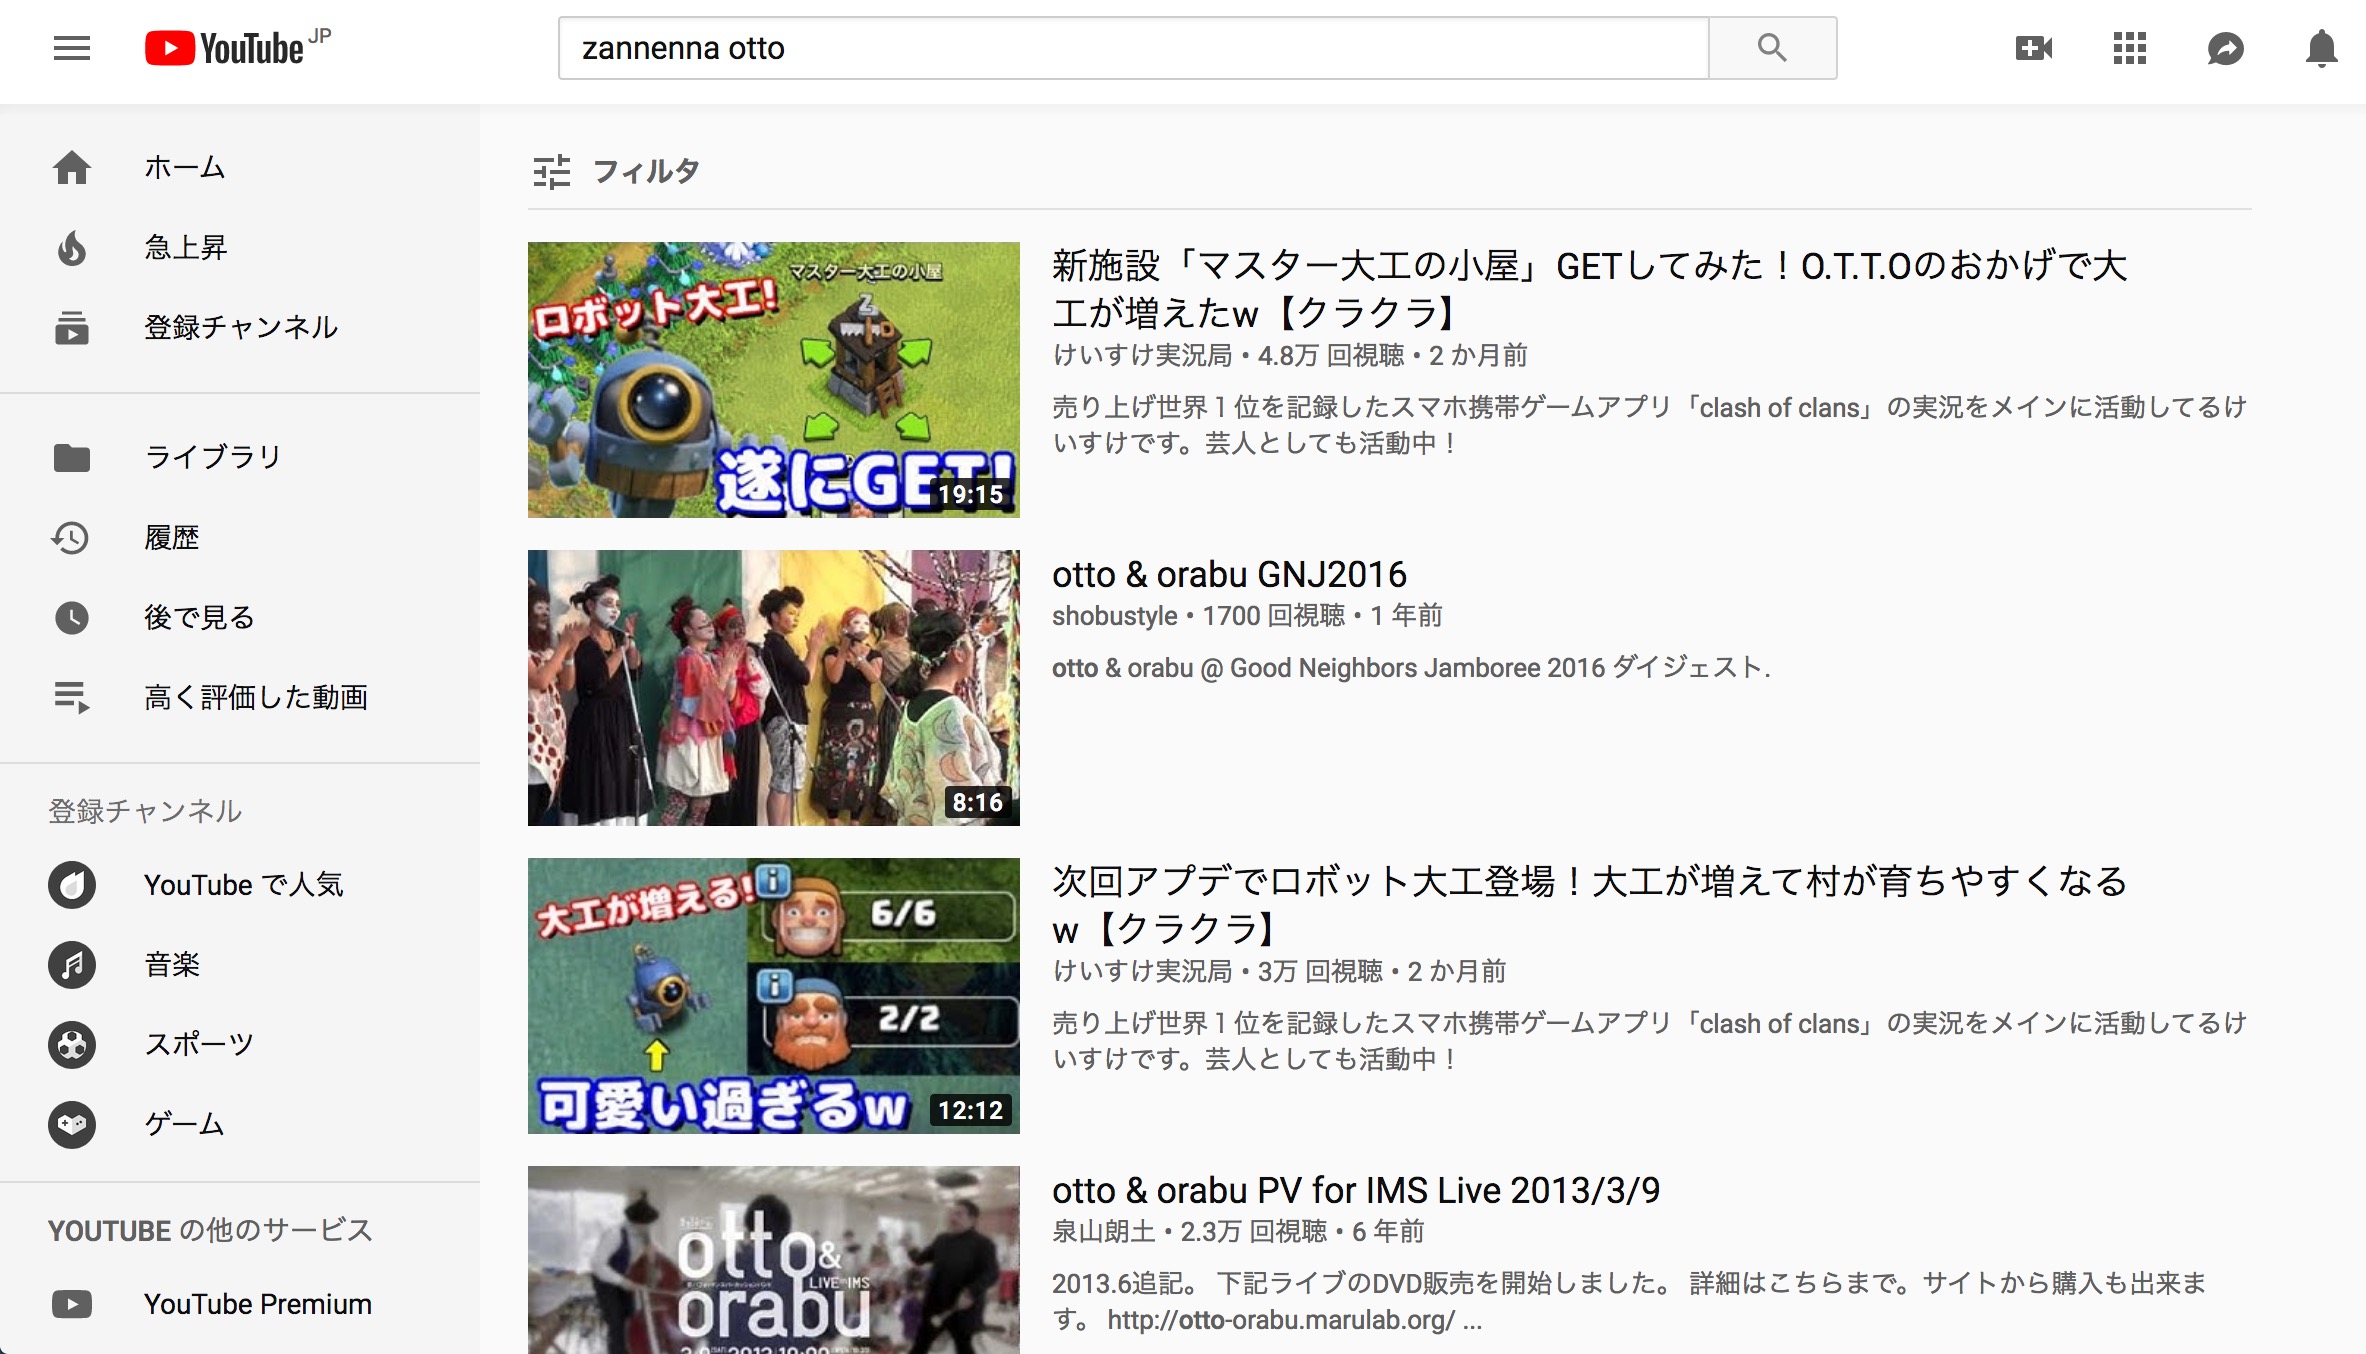2366x1354 pixels.
Task: Click the history clock icon beside 履歴
Action: (70, 537)
